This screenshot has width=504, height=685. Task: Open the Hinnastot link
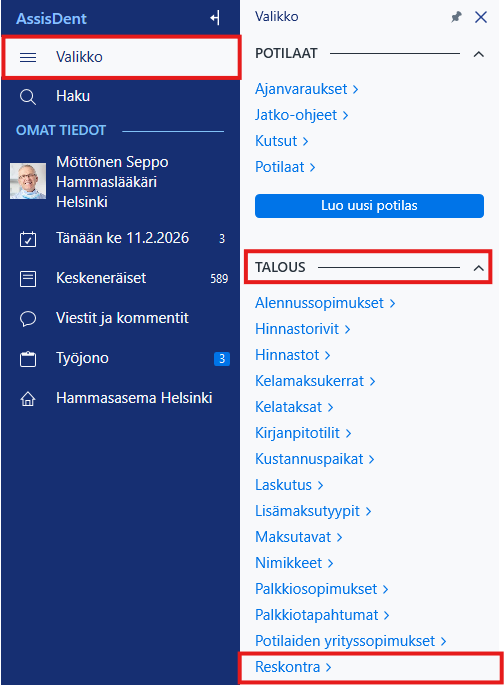coord(293,355)
